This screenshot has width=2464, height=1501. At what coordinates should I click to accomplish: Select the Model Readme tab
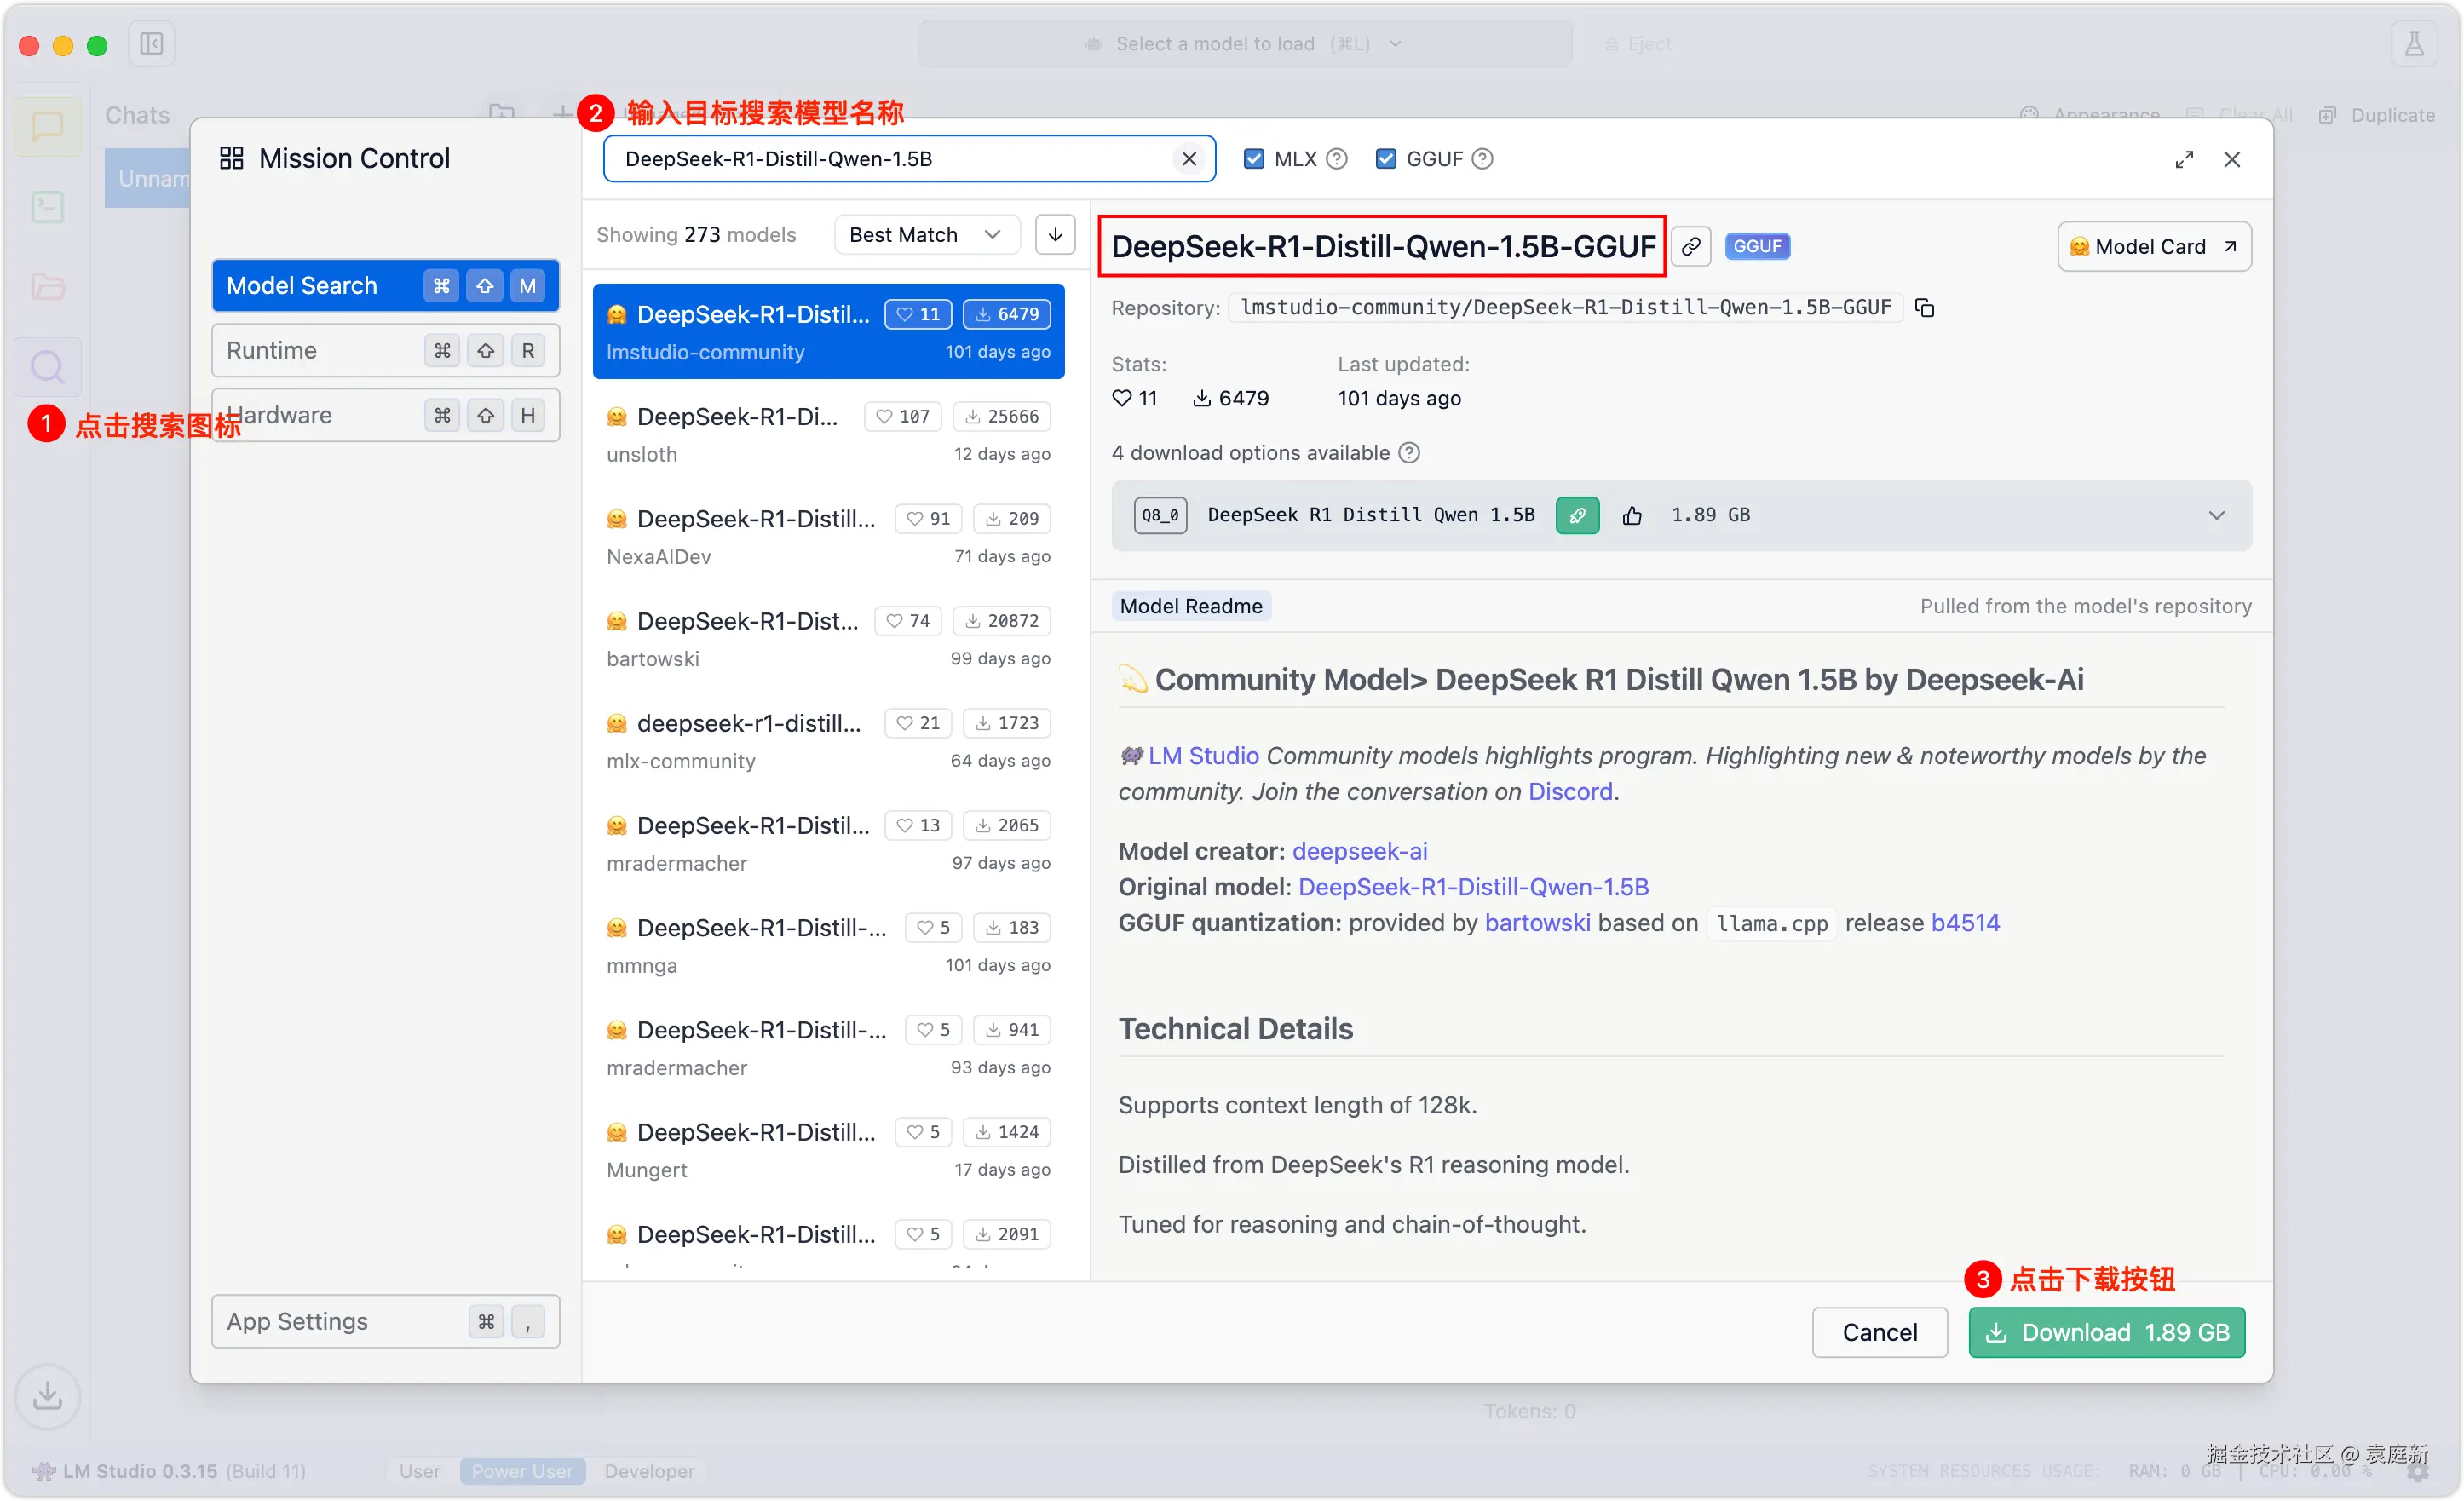[x=1191, y=606]
